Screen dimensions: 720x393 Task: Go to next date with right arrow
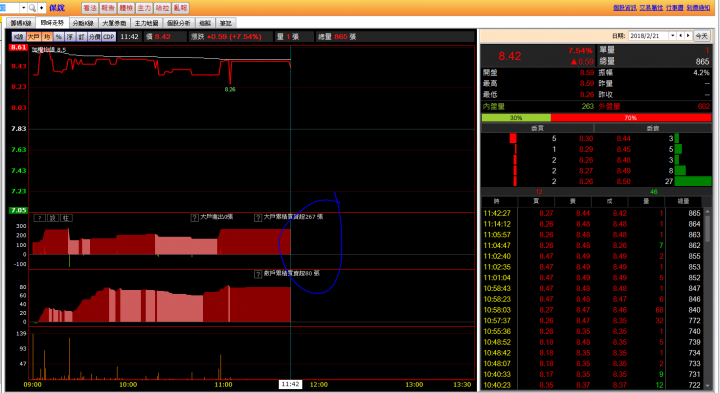pos(688,36)
